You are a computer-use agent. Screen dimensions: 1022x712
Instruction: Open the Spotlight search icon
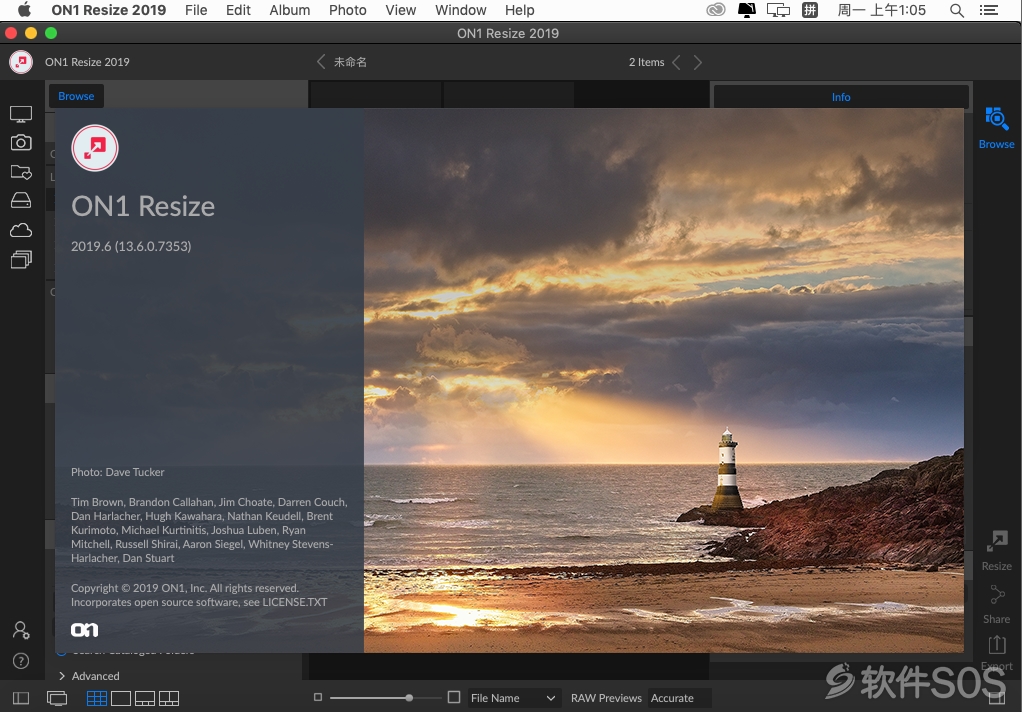957,10
